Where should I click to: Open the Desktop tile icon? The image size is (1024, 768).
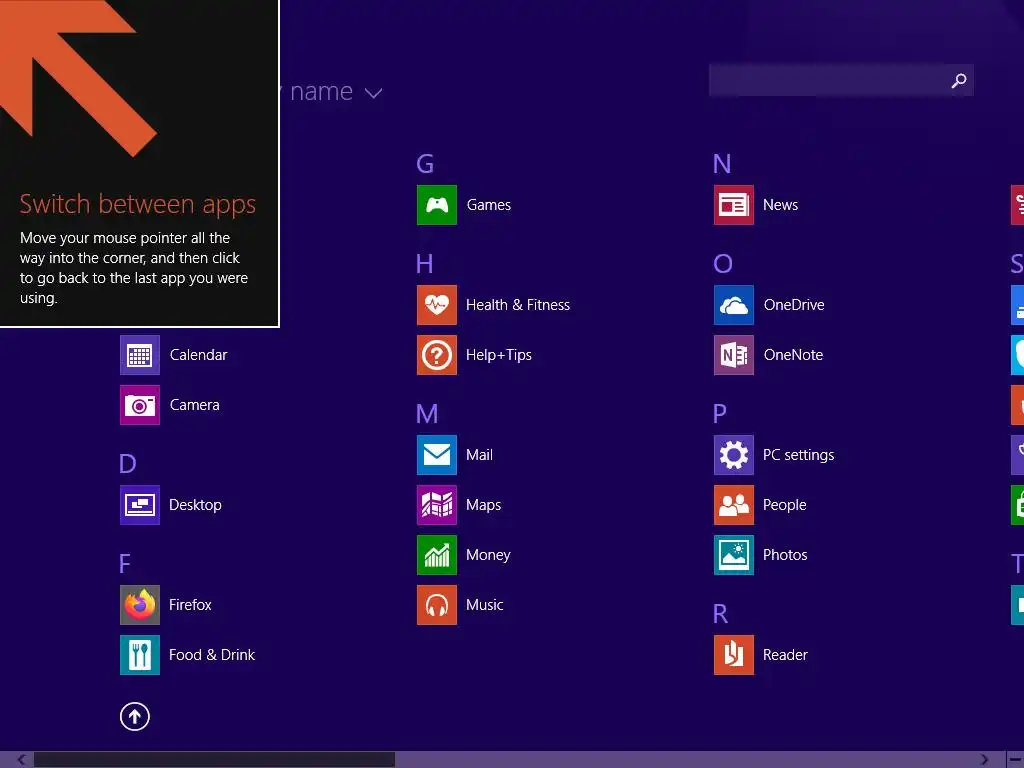pyautogui.click(x=140, y=505)
